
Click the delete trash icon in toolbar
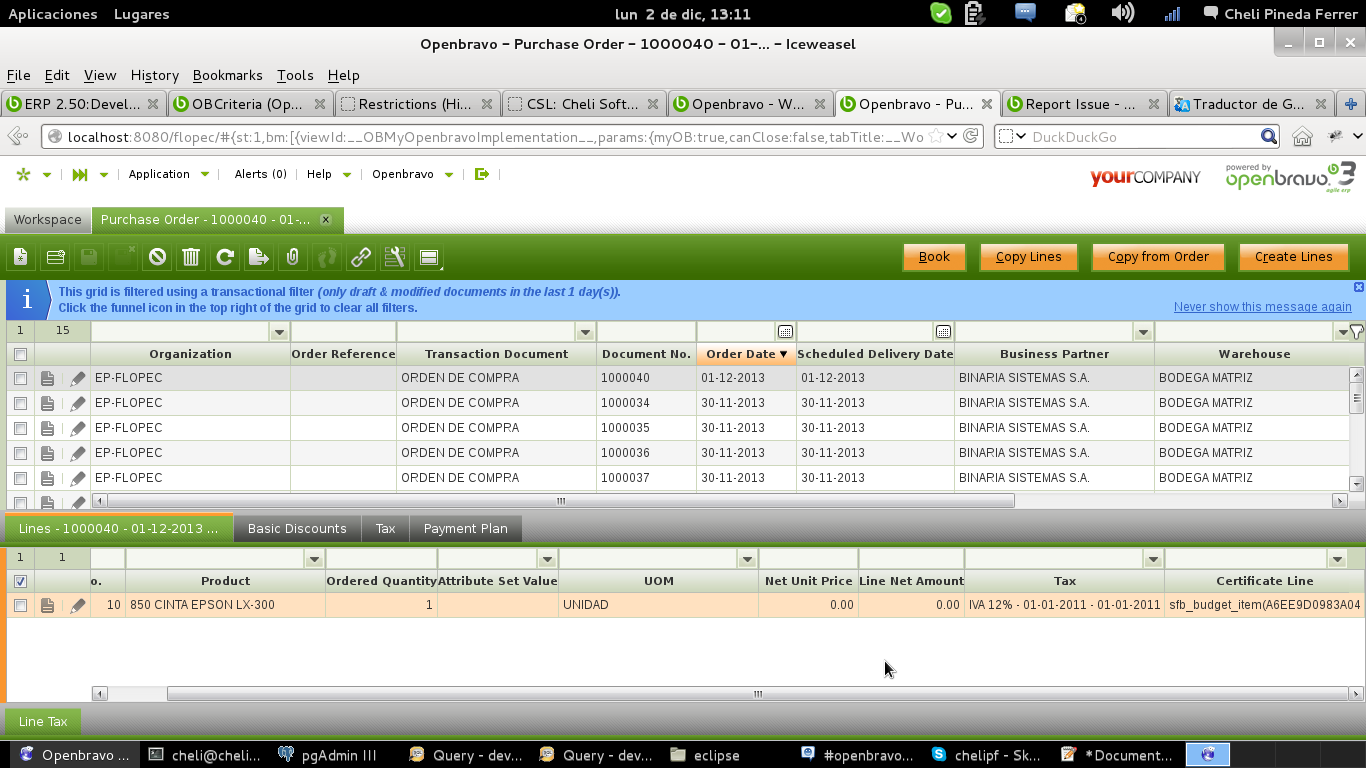tap(191, 257)
